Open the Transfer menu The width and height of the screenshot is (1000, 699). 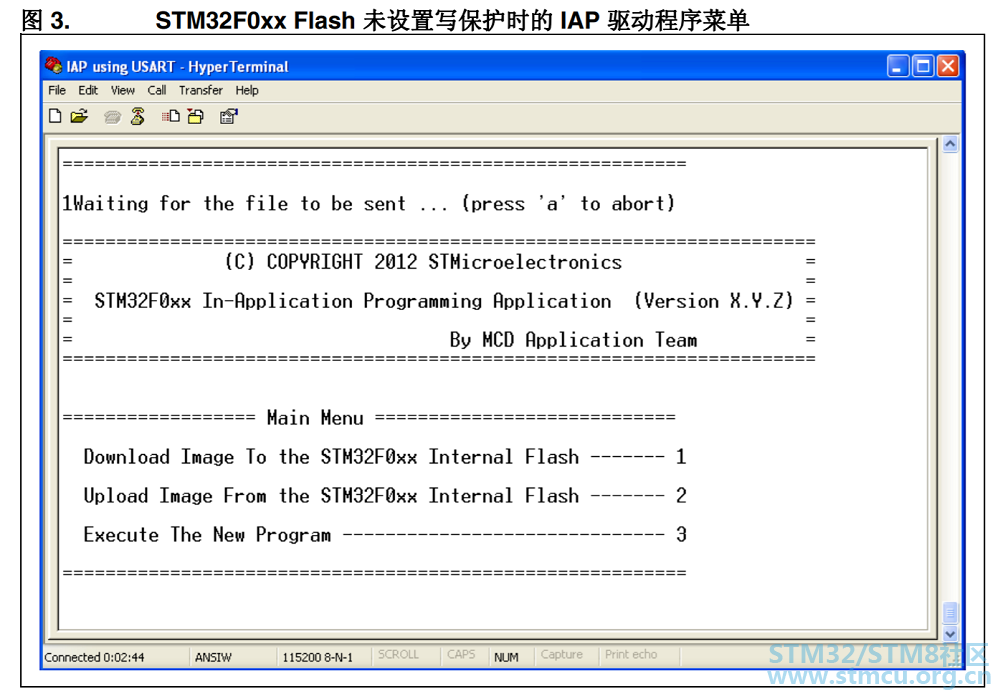point(201,91)
